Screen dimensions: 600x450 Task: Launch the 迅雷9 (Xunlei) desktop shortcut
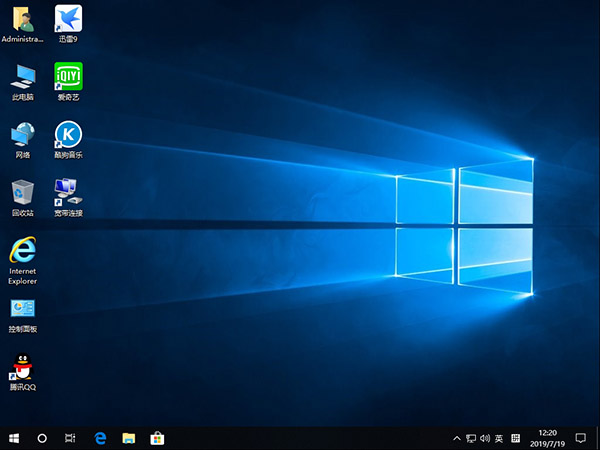point(68,24)
